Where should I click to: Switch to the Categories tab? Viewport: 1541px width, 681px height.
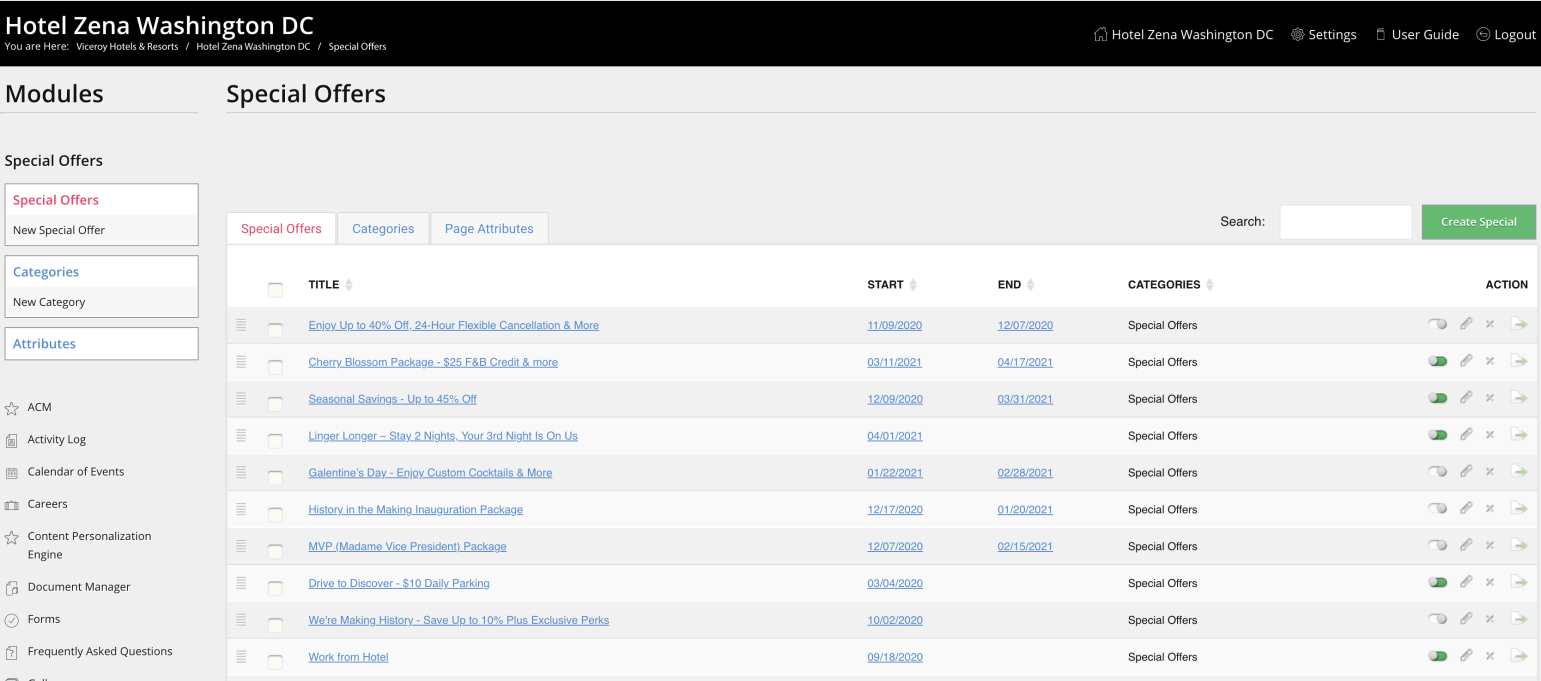[x=383, y=228]
